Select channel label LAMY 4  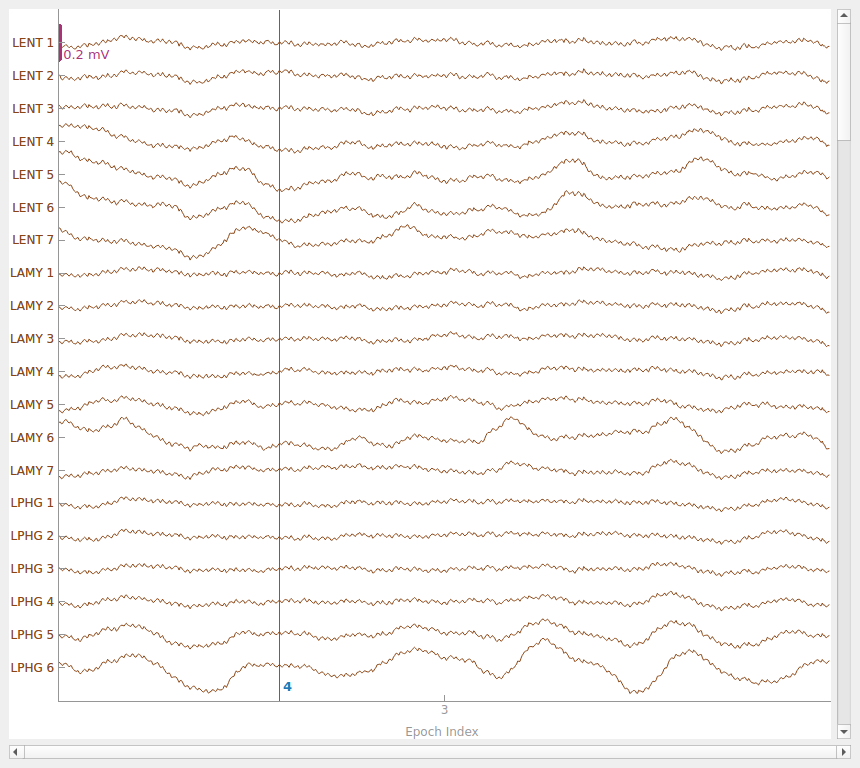coord(32,371)
